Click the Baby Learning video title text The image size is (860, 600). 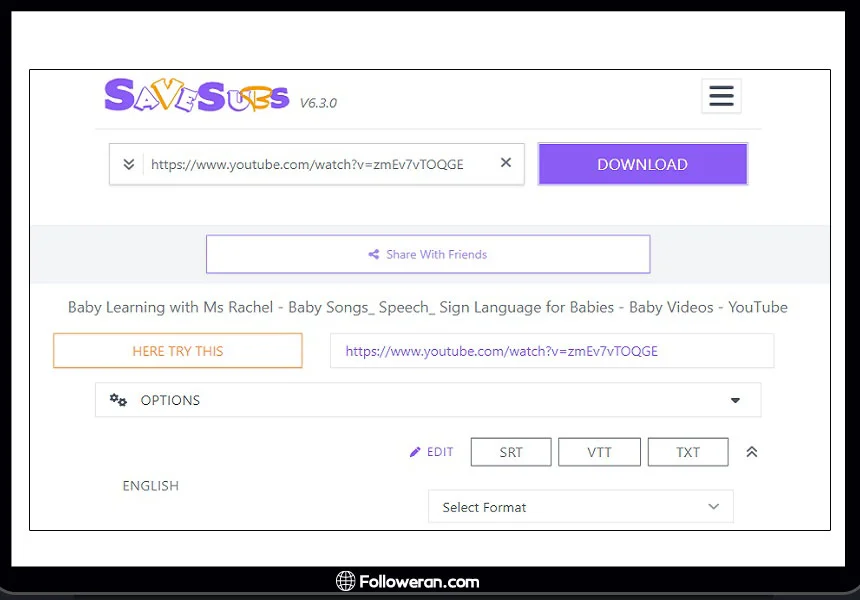(427, 307)
